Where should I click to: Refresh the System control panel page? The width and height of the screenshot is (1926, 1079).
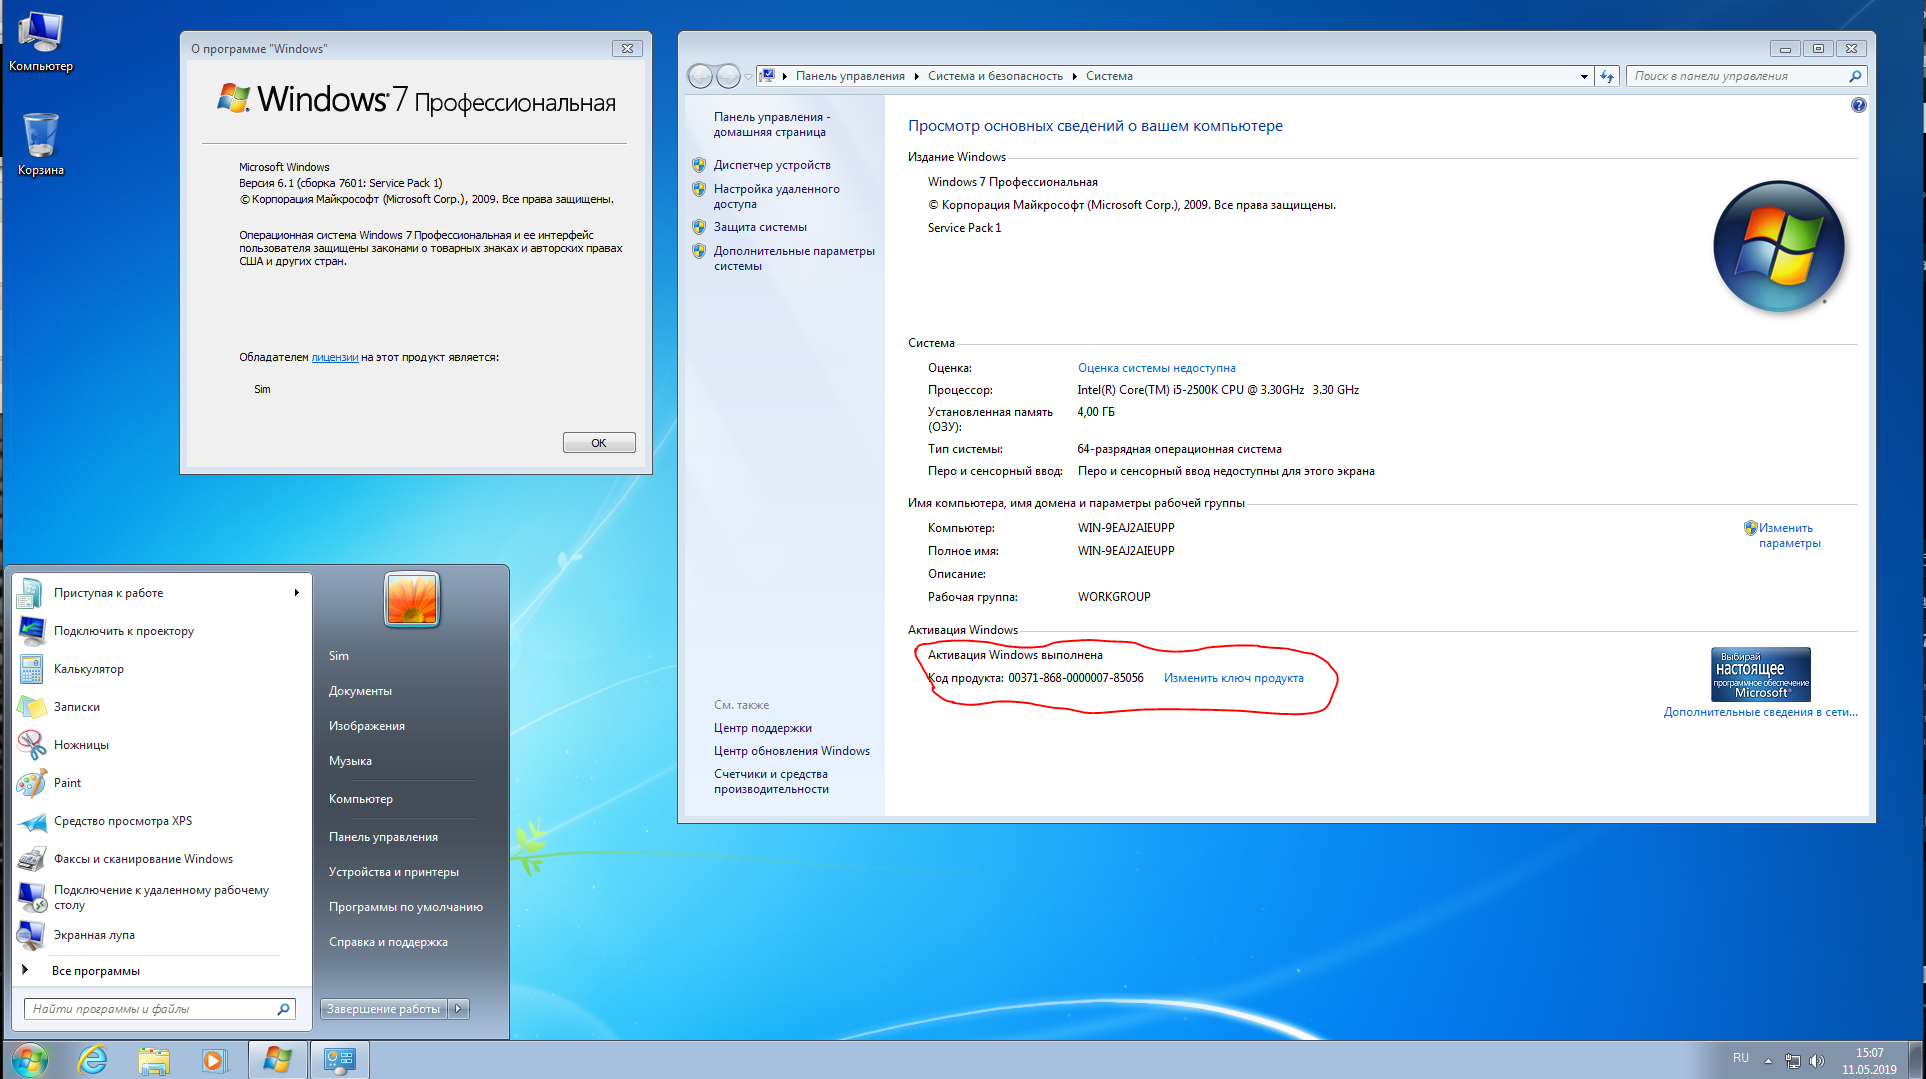(x=1607, y=76)
